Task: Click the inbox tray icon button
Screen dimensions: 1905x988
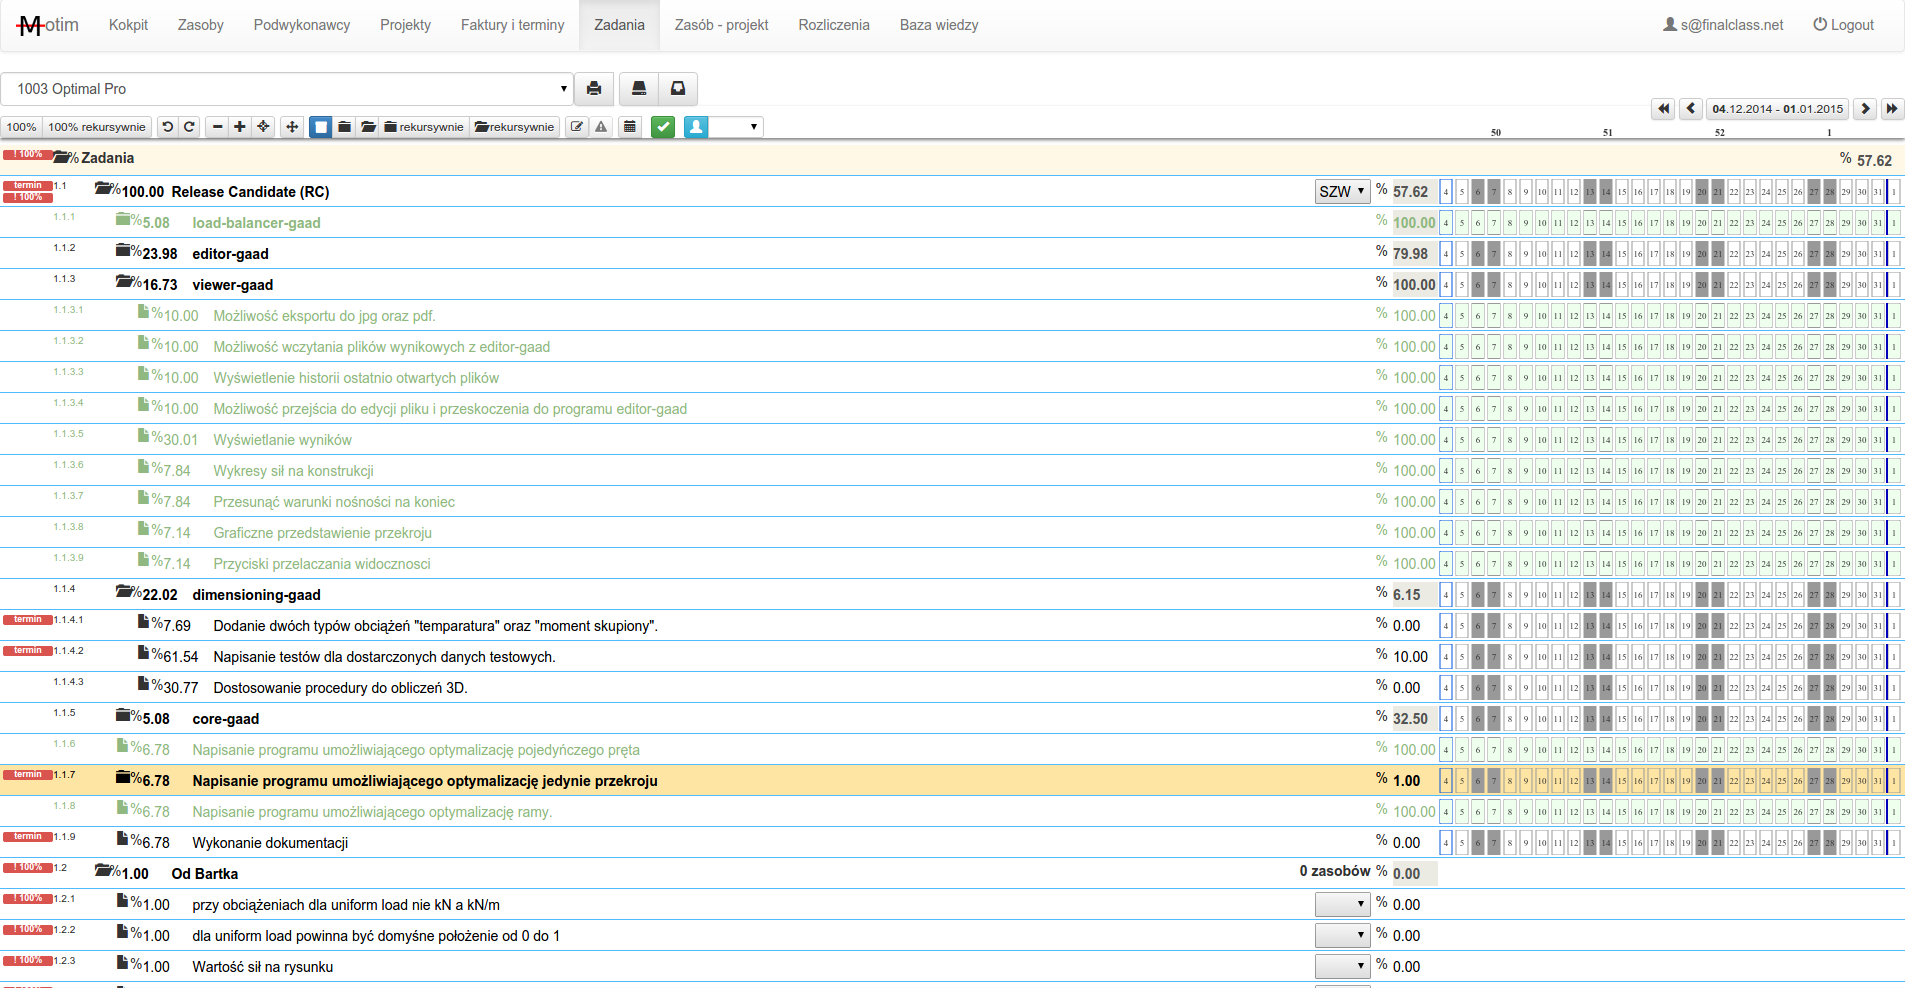Action: [678, 89]
